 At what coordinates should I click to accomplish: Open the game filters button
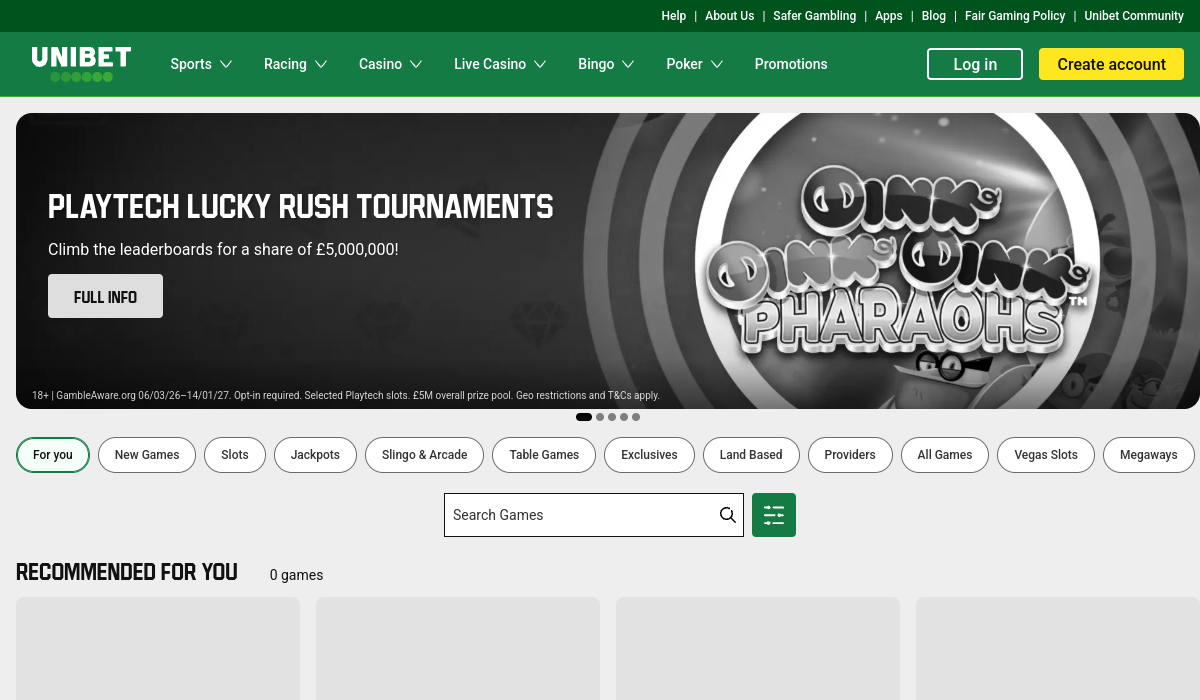tap(774, 515)
